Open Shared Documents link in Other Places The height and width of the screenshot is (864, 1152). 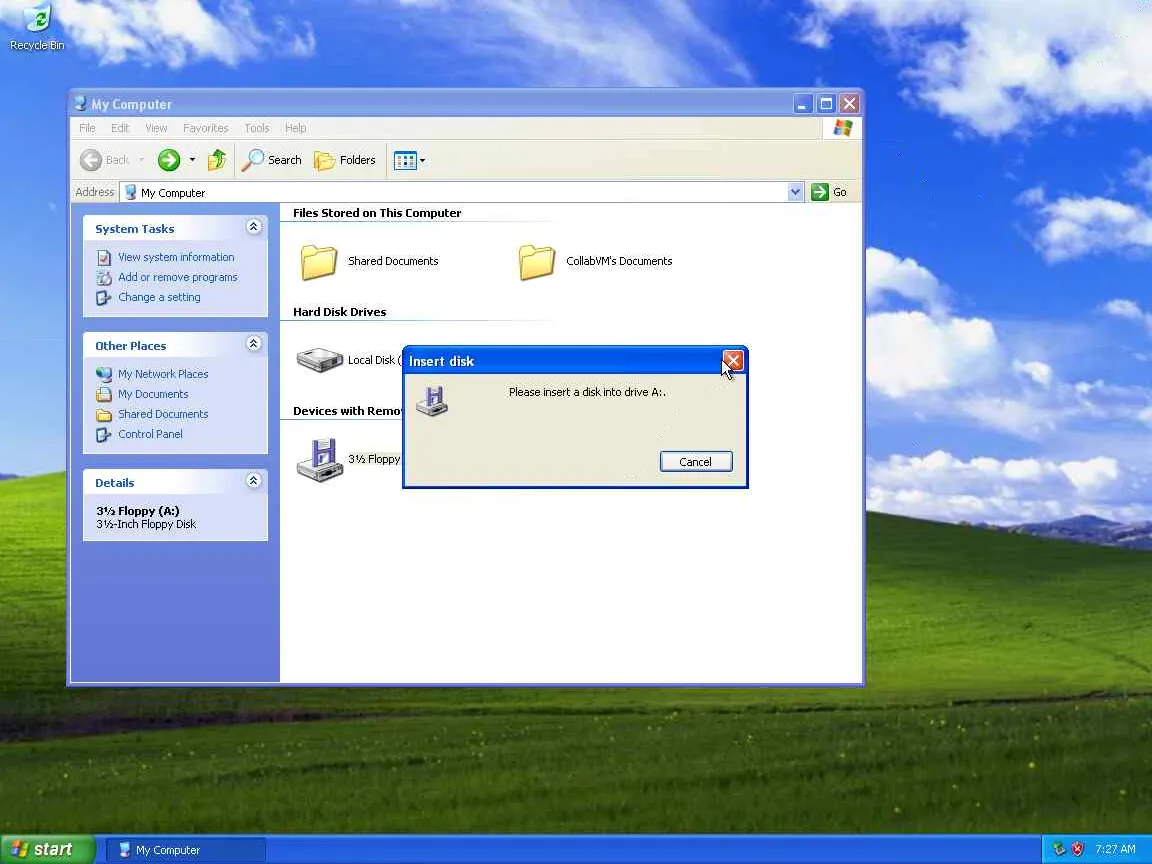click(163, 414)
